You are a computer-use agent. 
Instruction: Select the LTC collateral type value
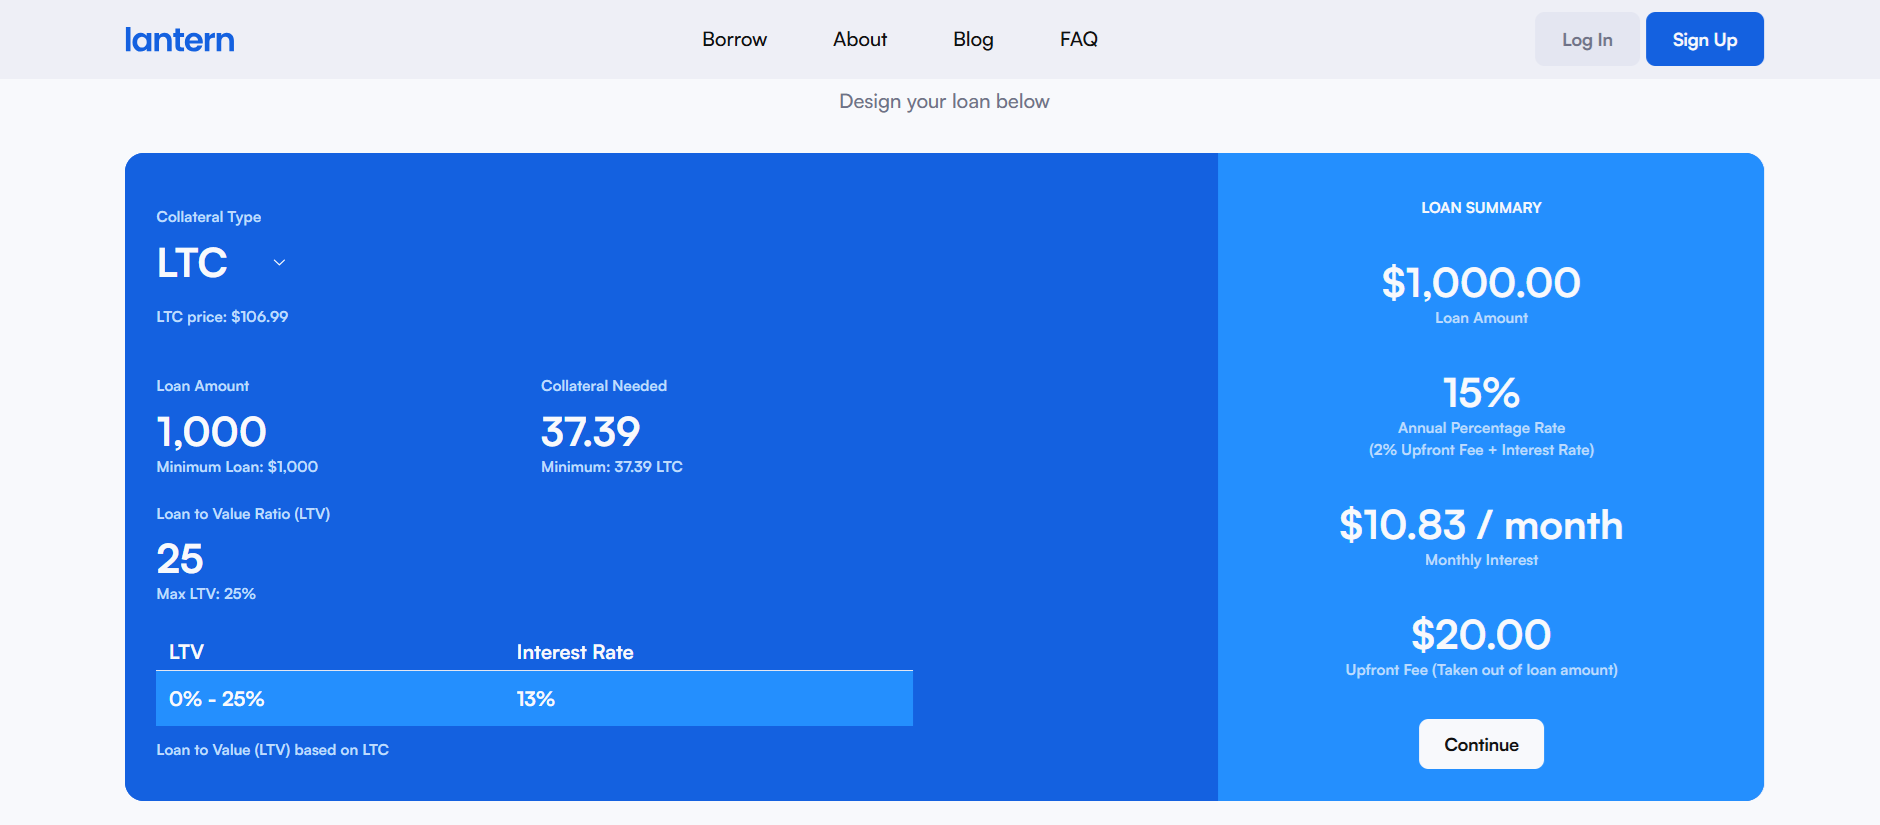coord(192,263)
